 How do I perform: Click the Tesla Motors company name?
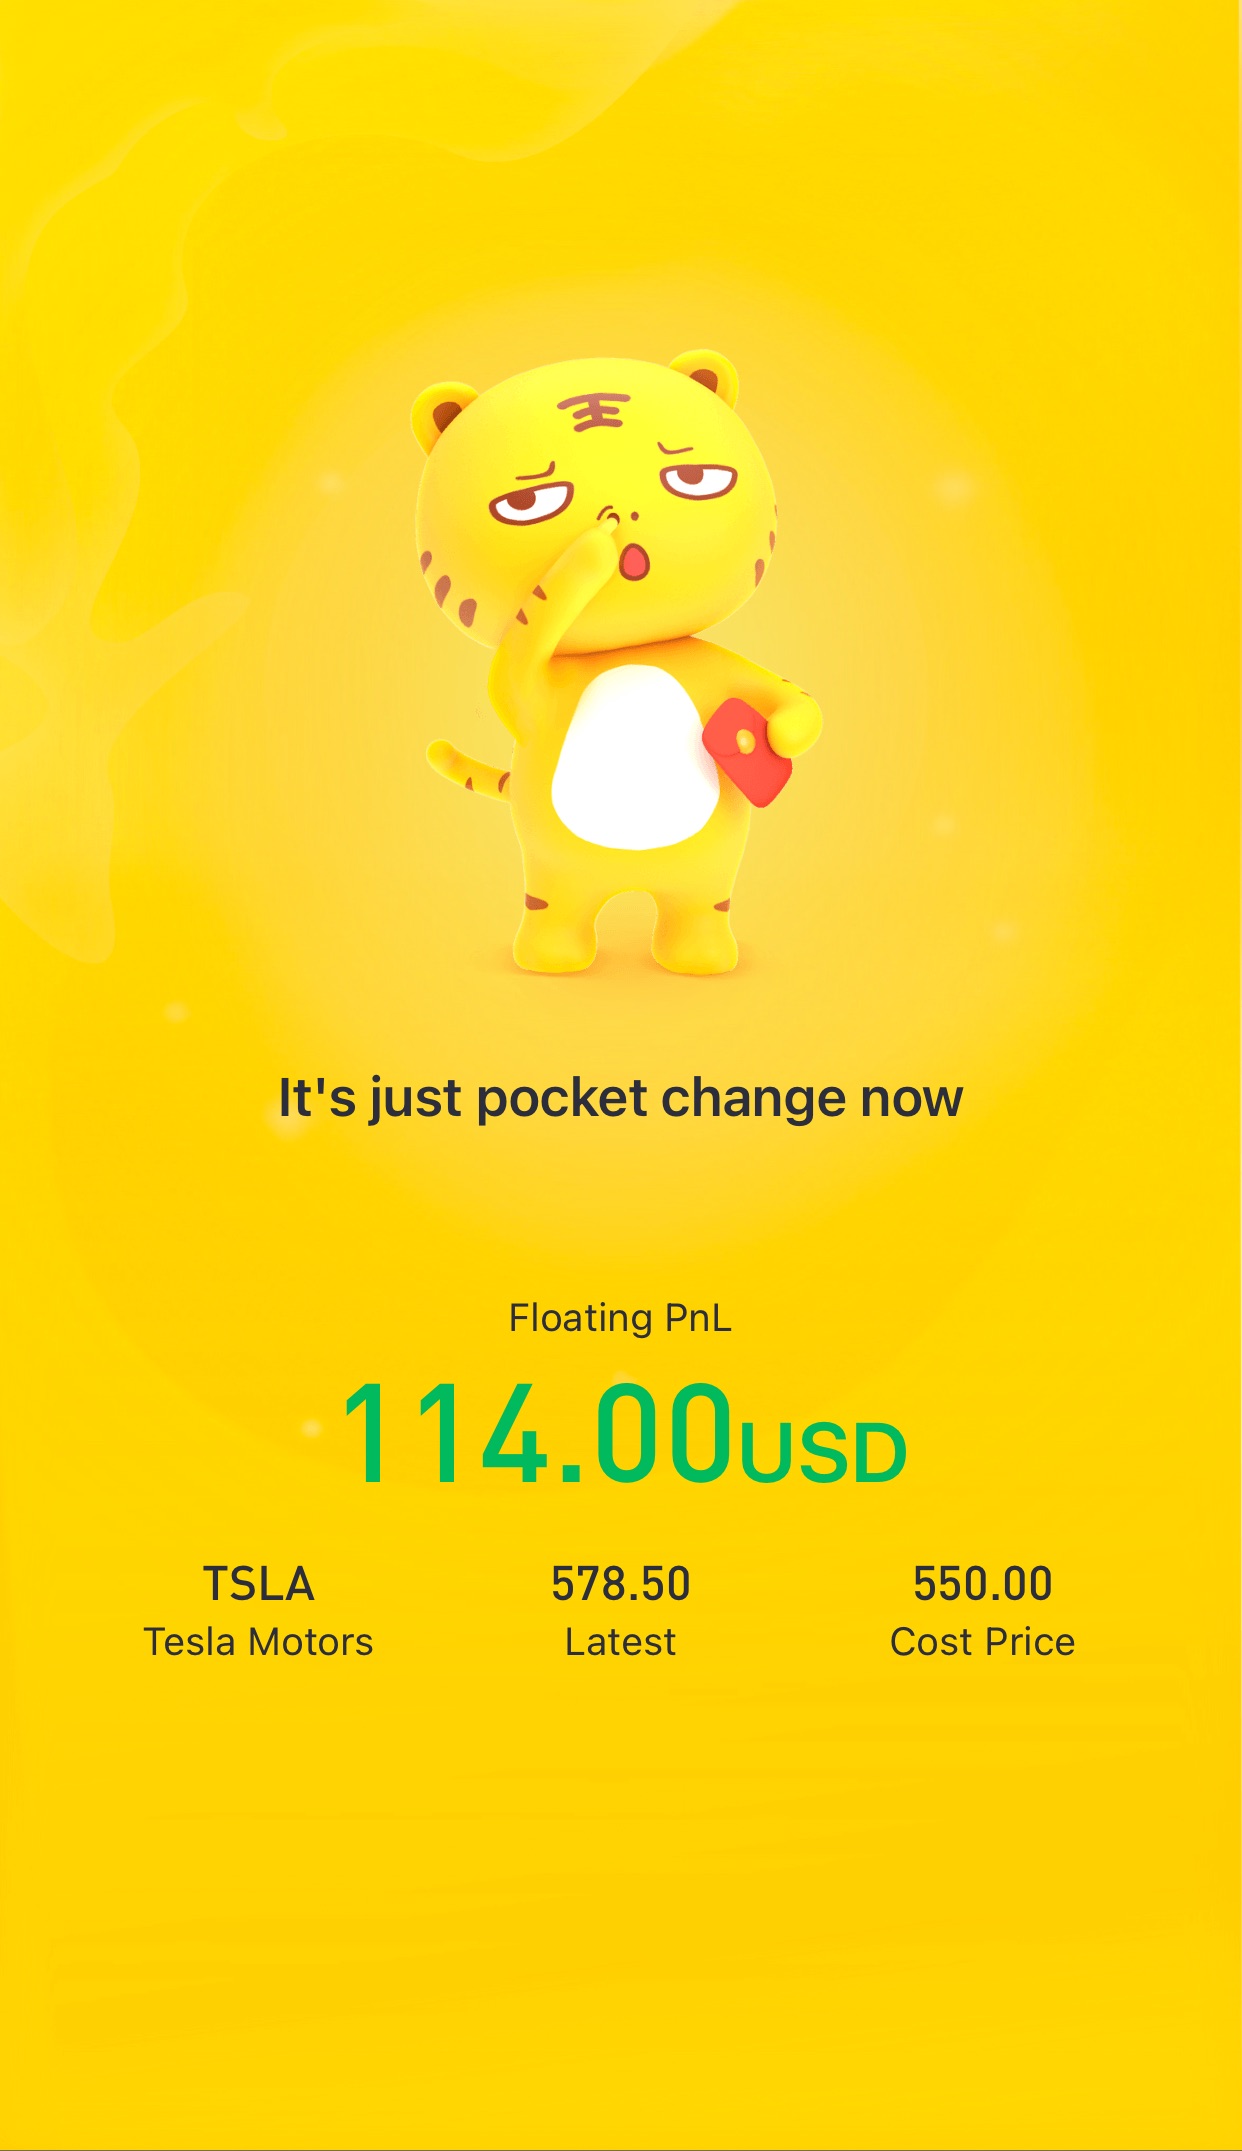click(x=259, y=1642)
